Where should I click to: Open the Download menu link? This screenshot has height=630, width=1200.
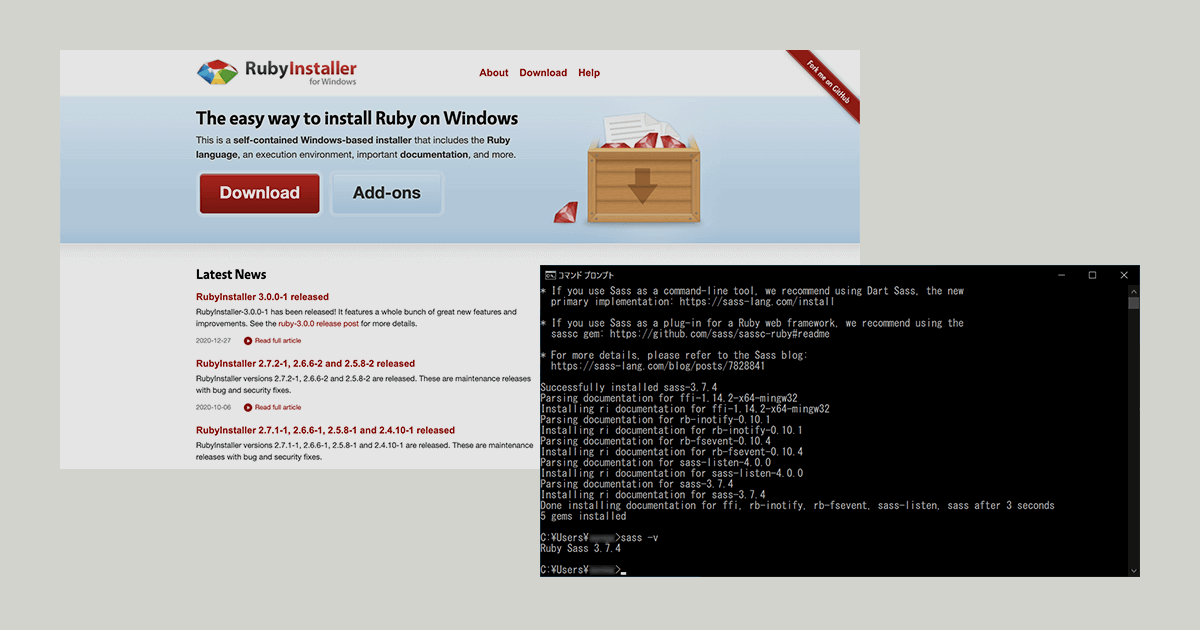tap(543, 73)
